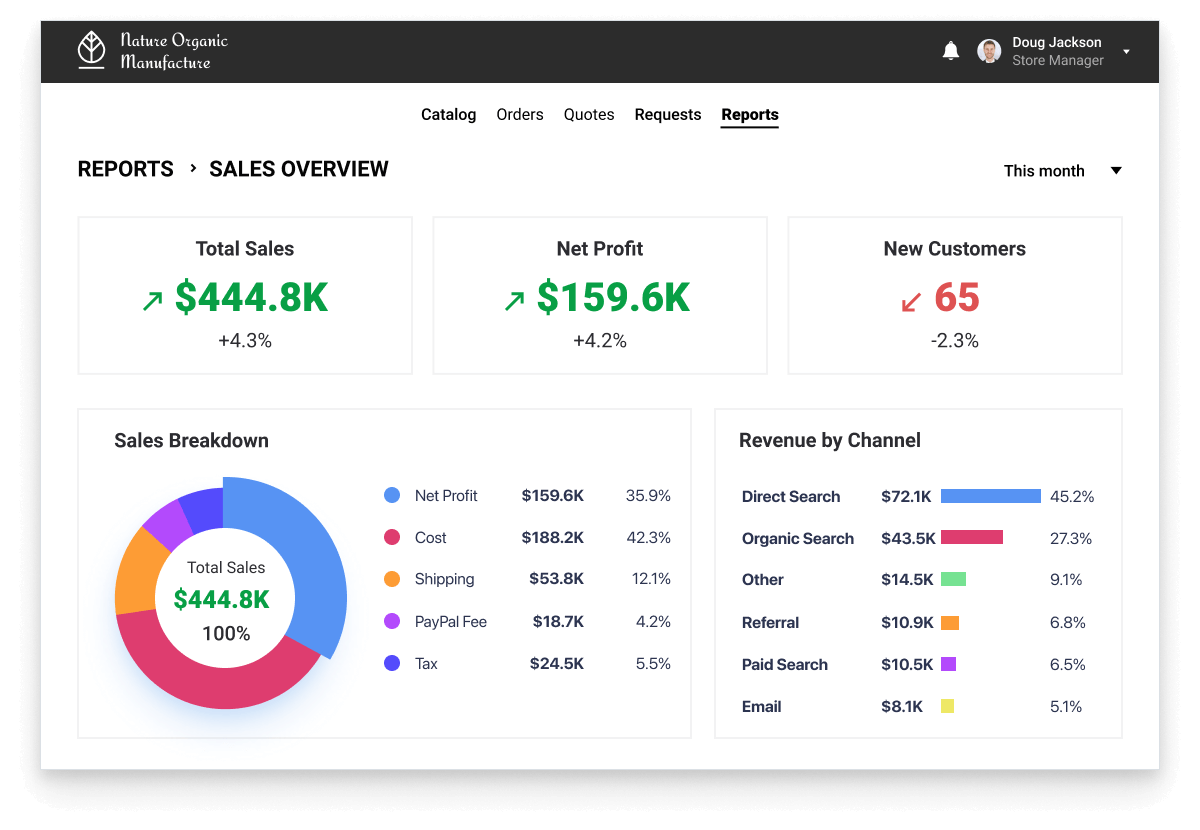Select the Requests tab

point(668,115)
